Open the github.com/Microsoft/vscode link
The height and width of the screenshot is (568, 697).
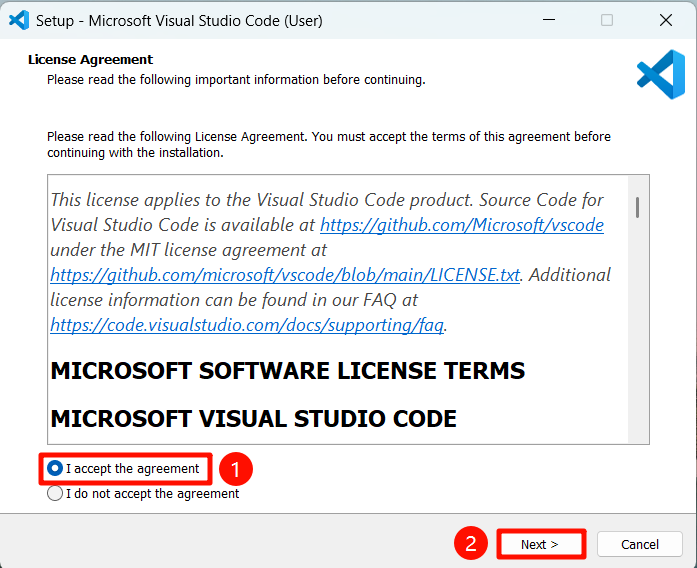(461, 225)
